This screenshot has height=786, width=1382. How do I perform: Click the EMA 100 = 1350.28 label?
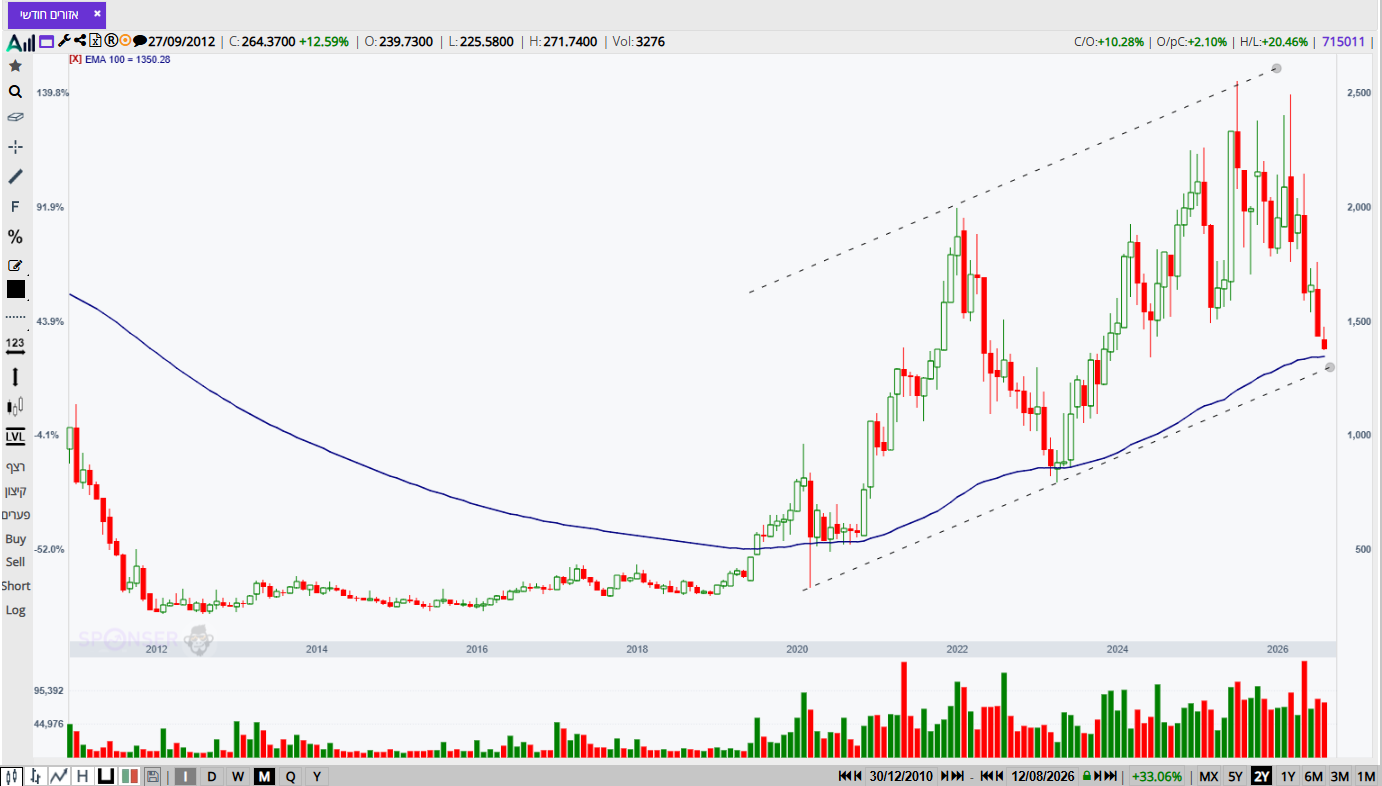127,59
